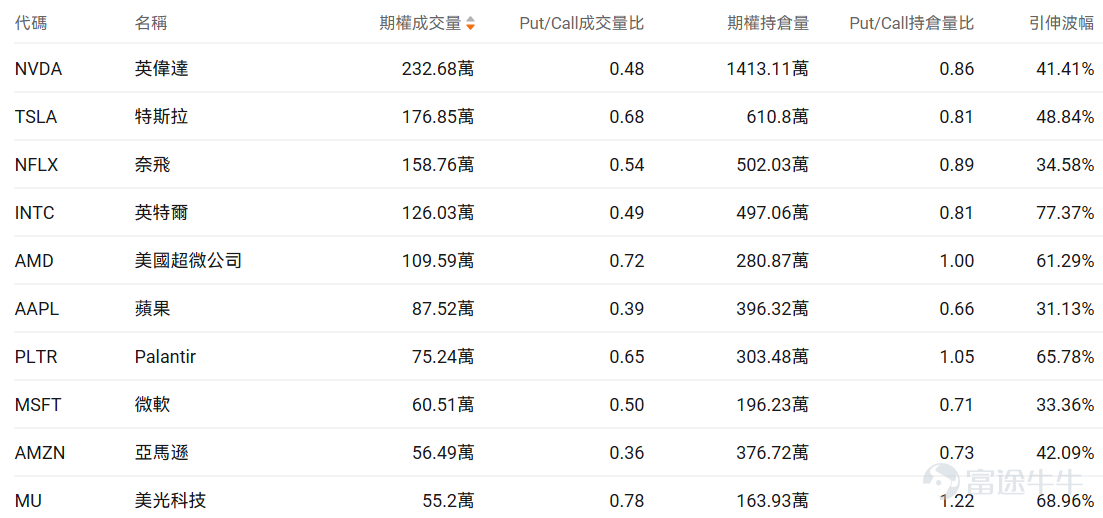This screenshot has height=518, width=1103.
Task: Select the volume value 126.03萬
Action: (x=438, y=213)
